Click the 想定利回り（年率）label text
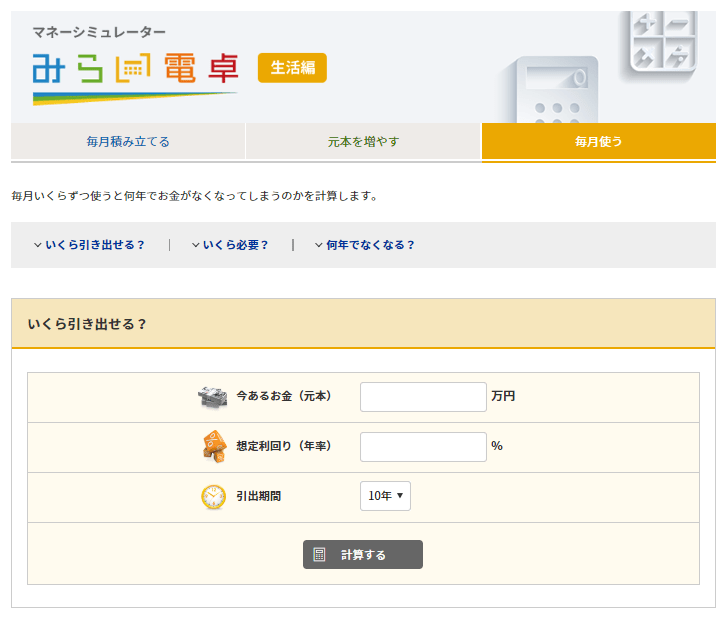 283,446
